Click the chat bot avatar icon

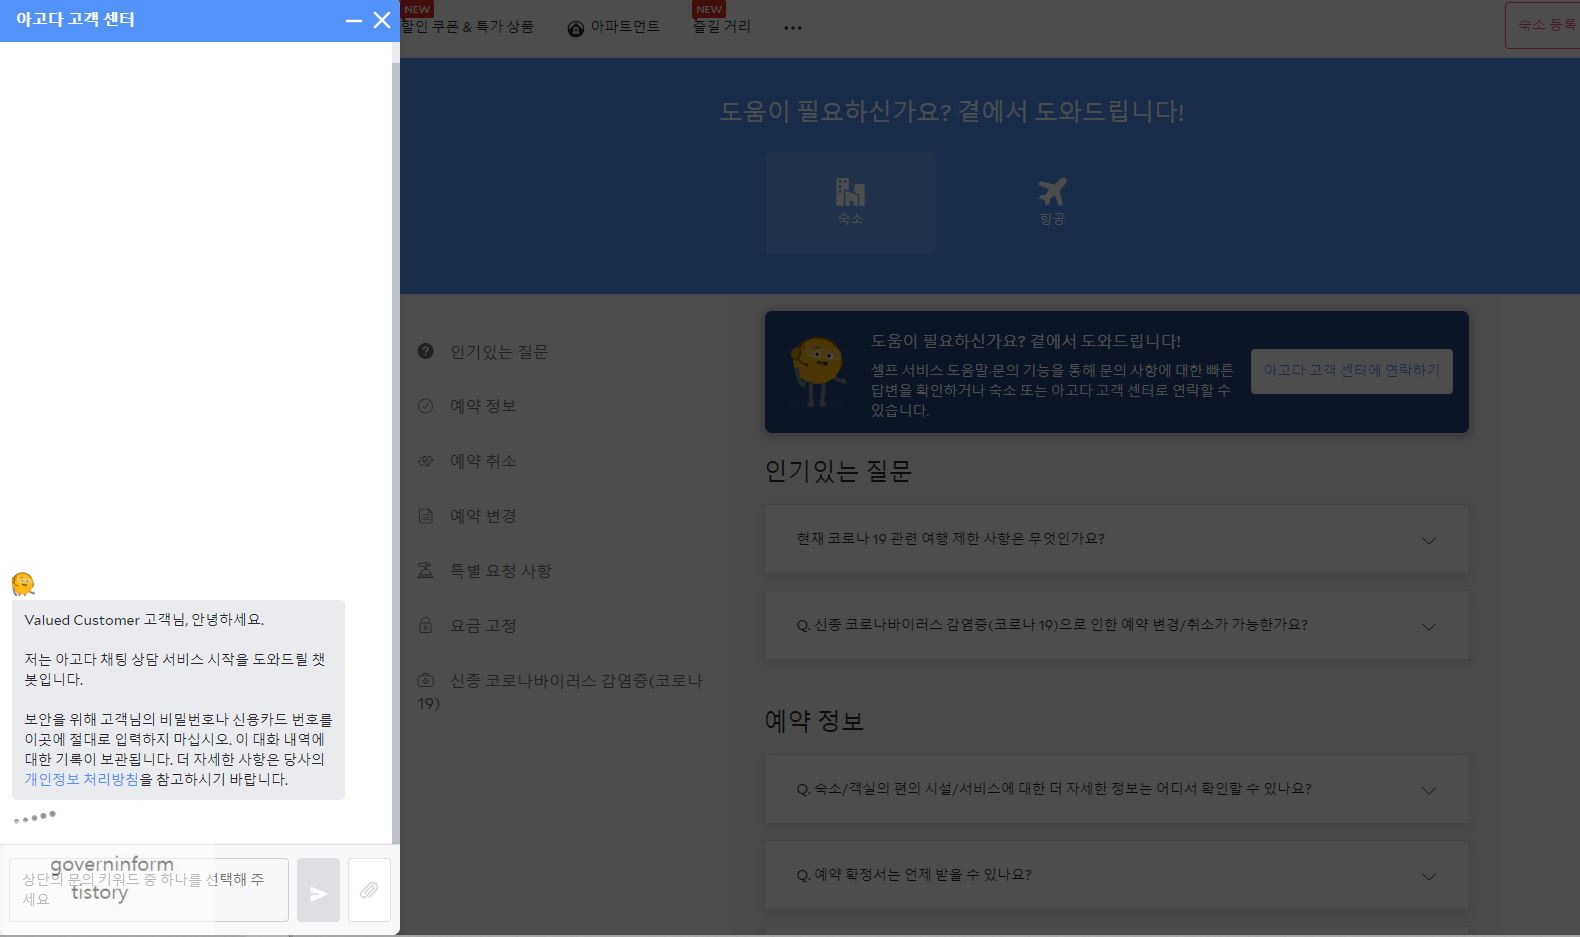[23, 583]
